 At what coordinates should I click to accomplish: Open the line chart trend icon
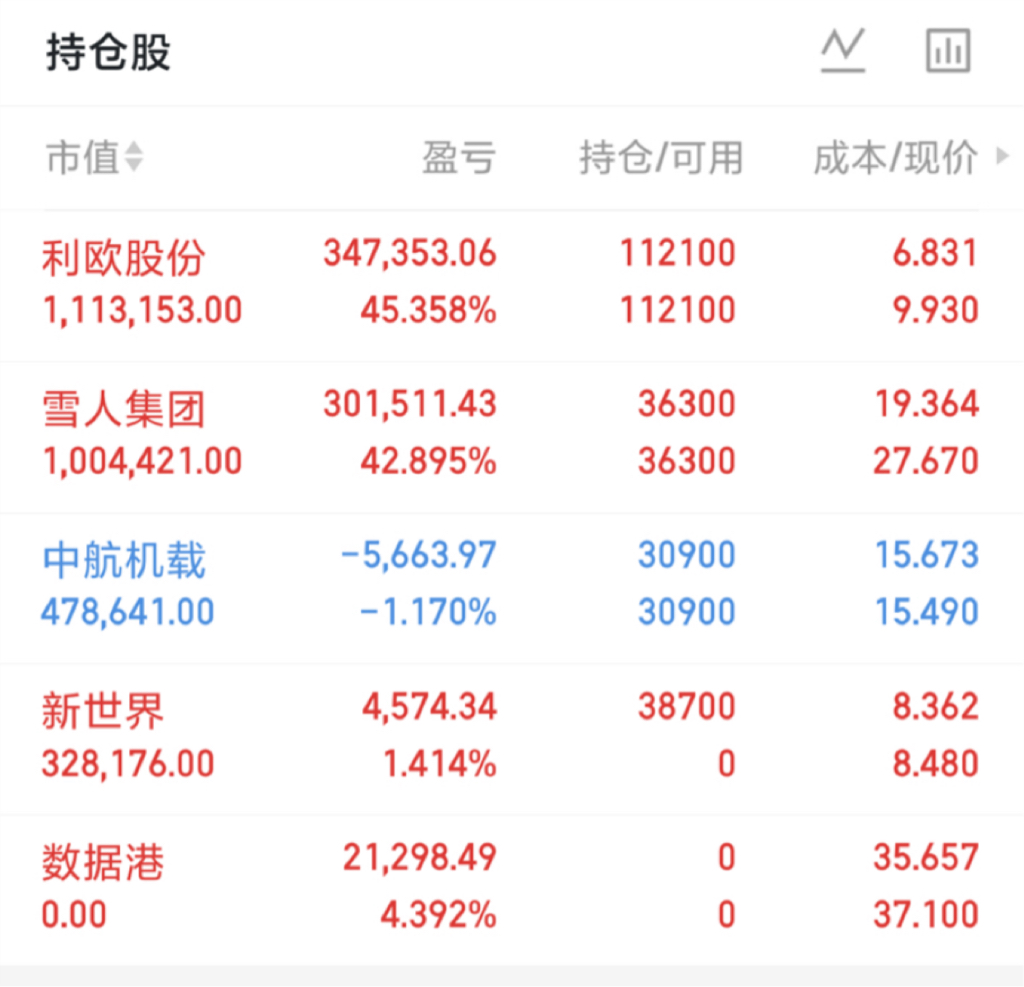pyautogui.click(x=842, y=51)
